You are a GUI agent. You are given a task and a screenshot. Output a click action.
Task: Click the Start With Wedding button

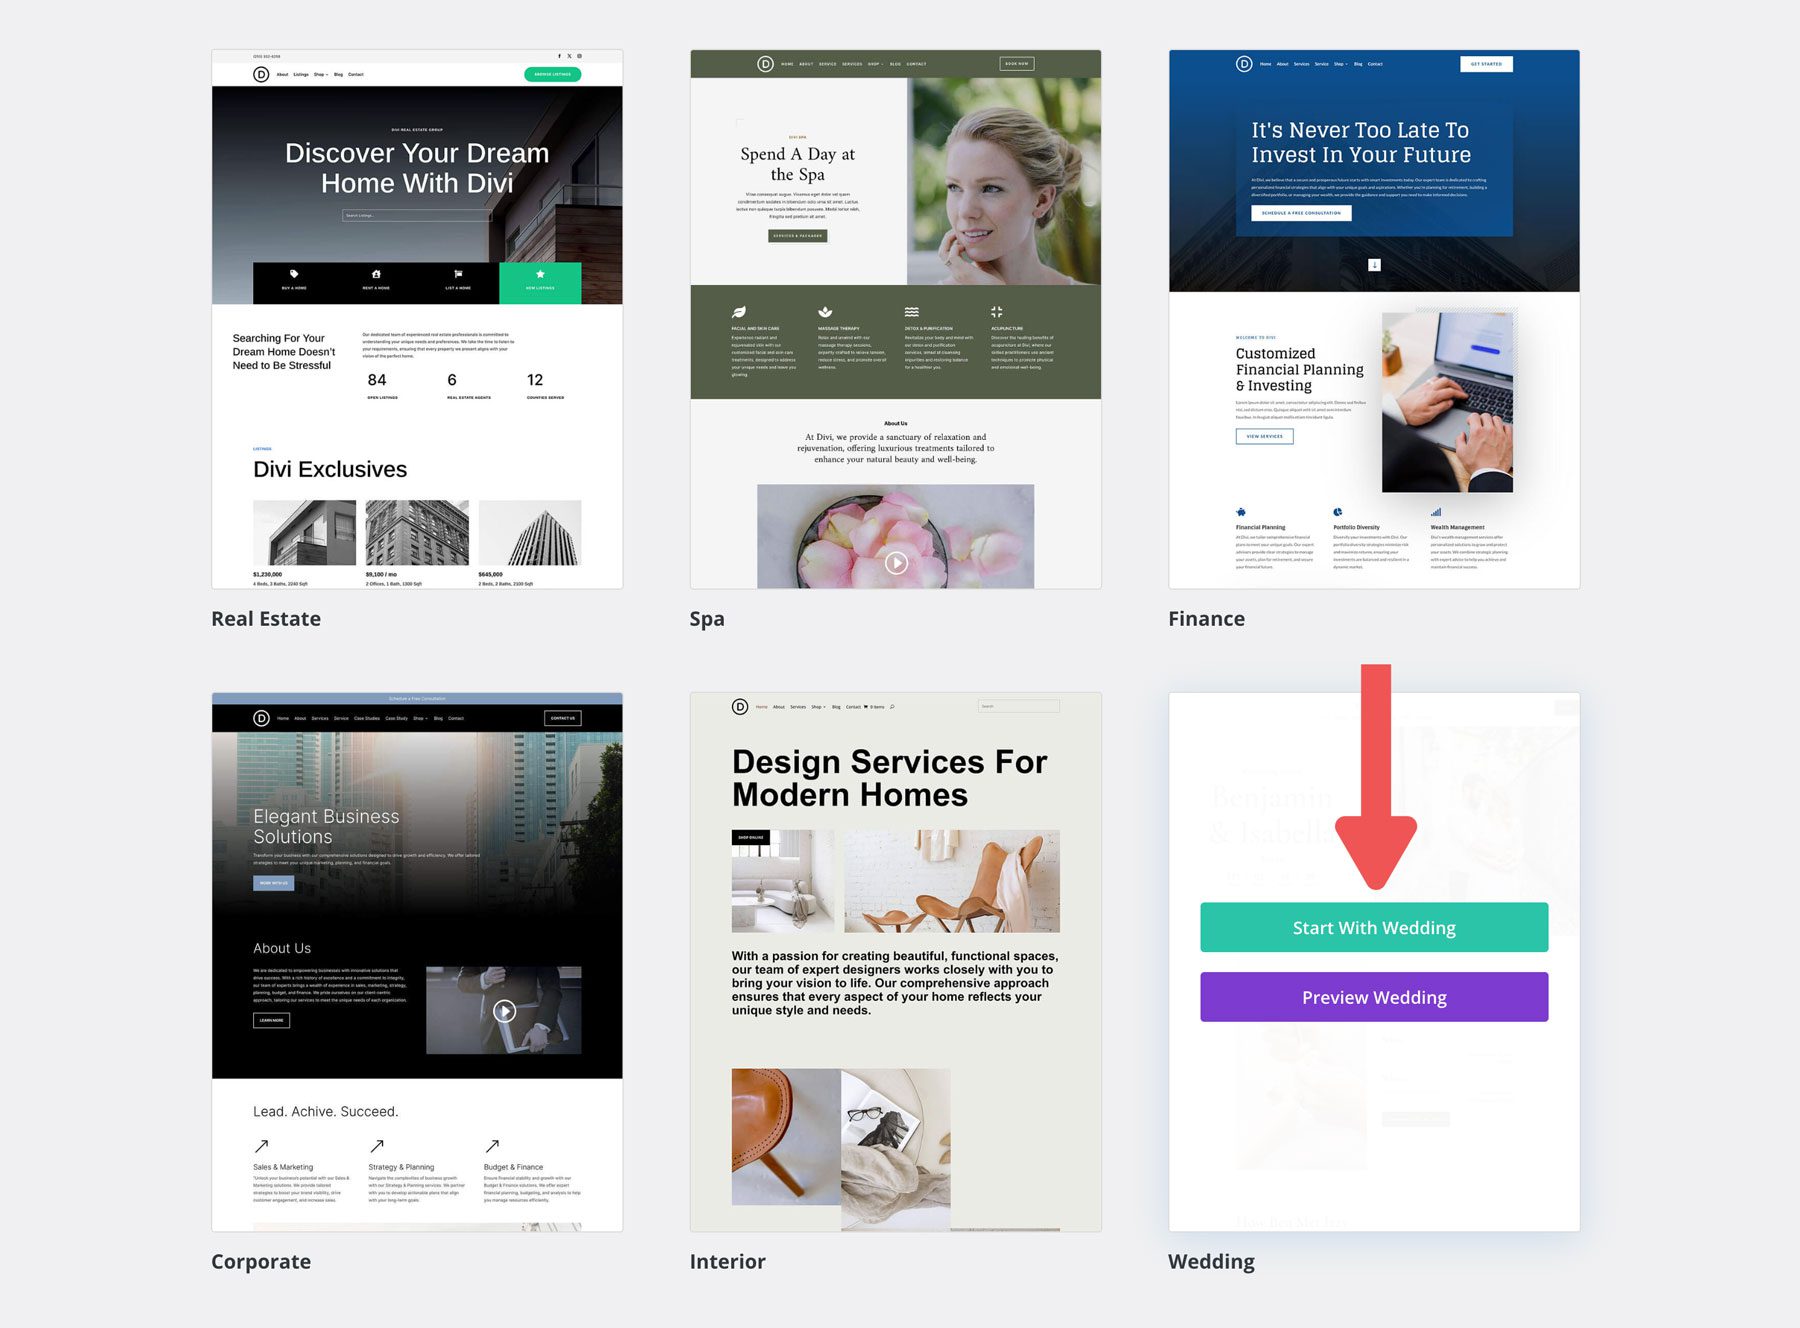click(x=1374, y=927)
